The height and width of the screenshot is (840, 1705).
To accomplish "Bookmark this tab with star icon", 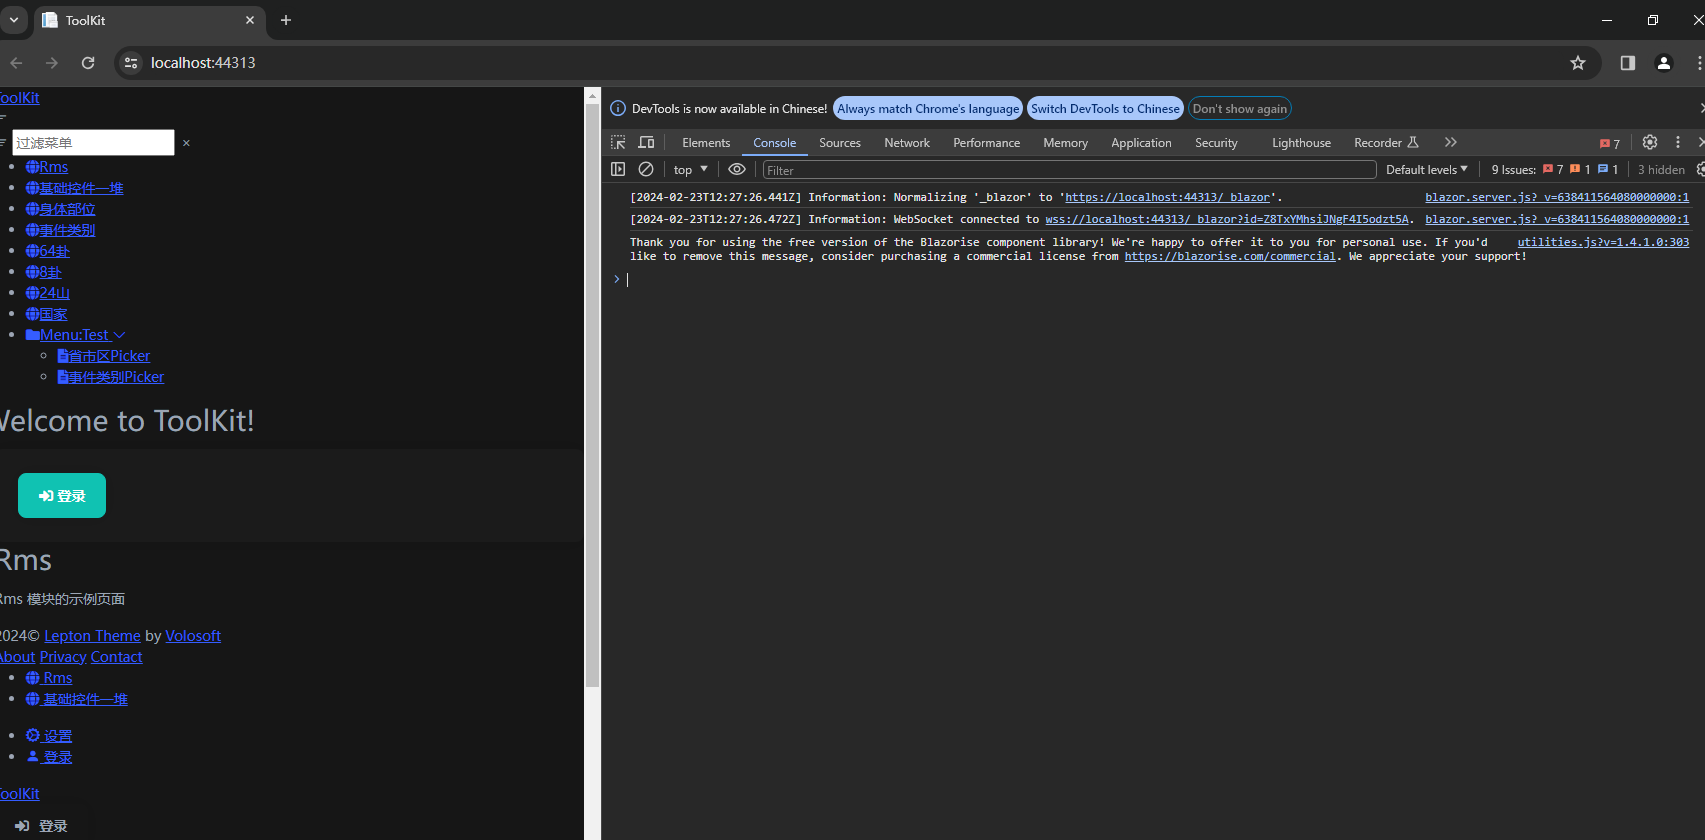I will pos(1578,63).
